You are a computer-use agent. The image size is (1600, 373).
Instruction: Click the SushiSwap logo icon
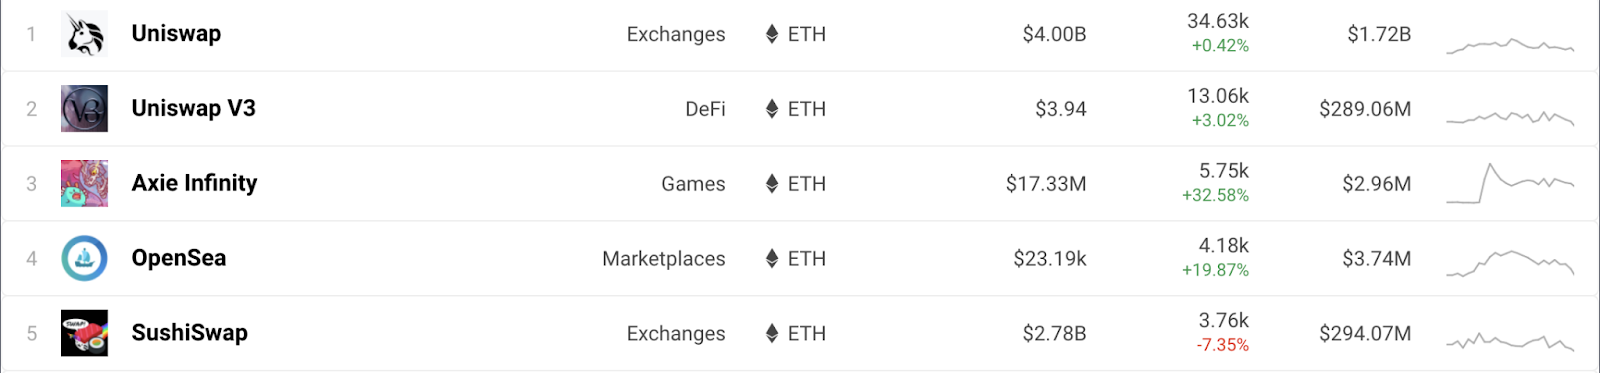[x=85, y=334]
